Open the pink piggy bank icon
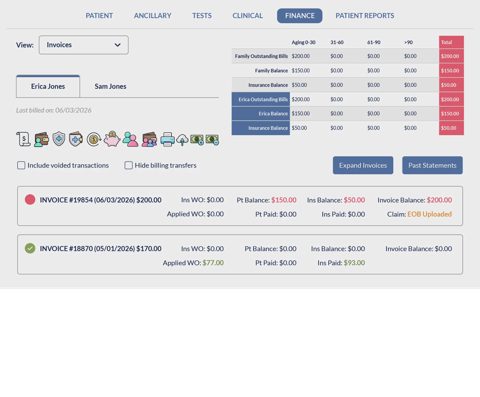 pyautogui.click(x=112, y=139)
